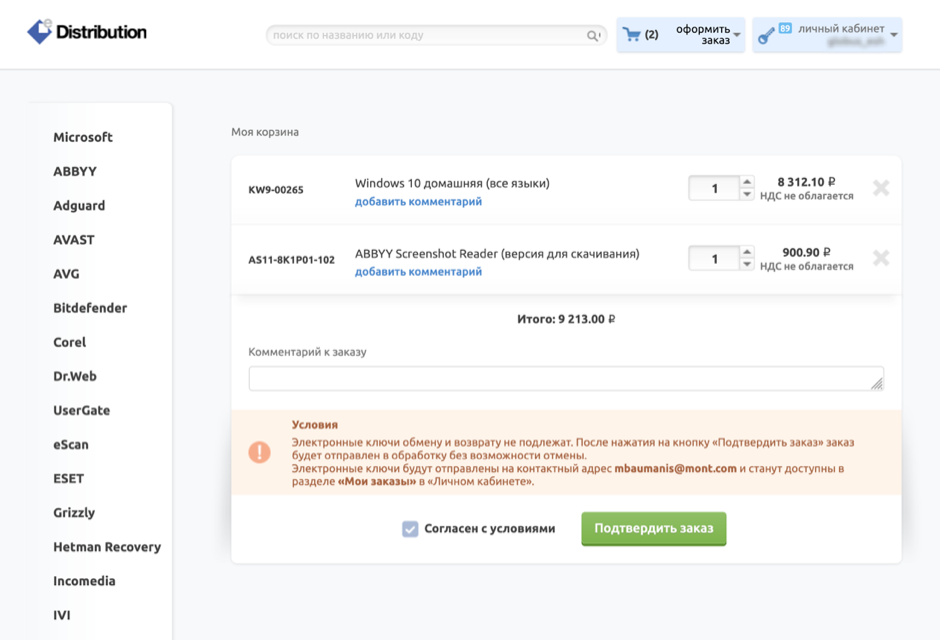Remove ABBYY Screenshot Reader with X icon
Viewport: 940px width, 640px height.
pyautogui.click(x=881, y=258)
